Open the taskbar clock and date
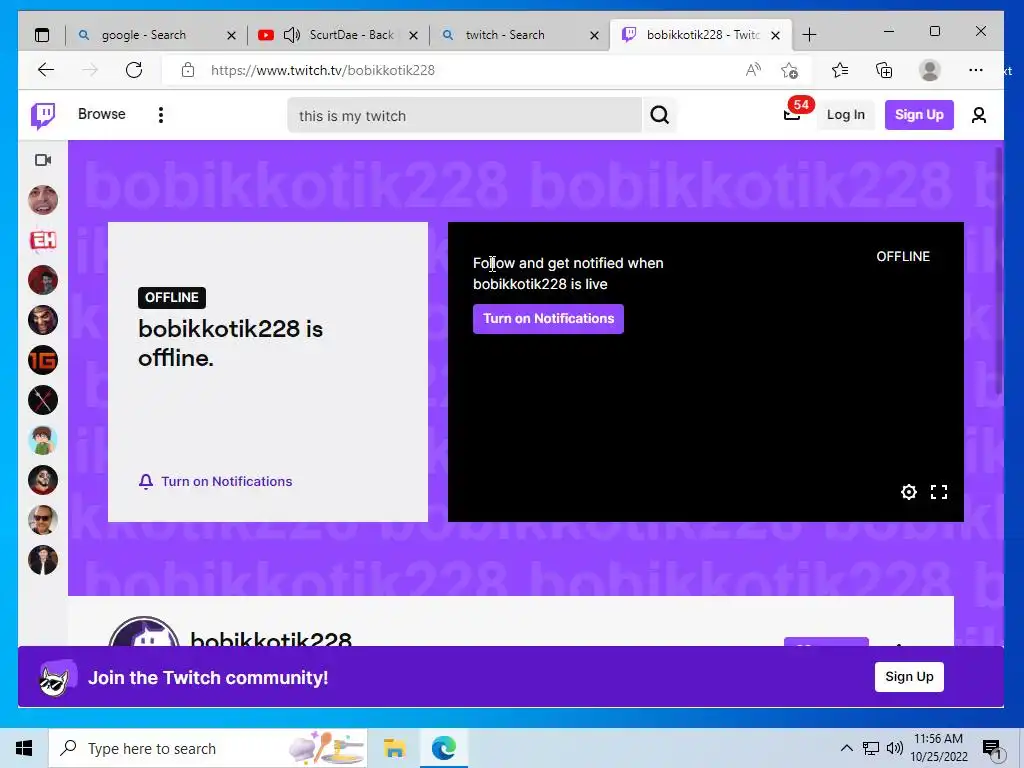Image resolution: width=1024 pixels, height=768 pixels. (938, 748)
